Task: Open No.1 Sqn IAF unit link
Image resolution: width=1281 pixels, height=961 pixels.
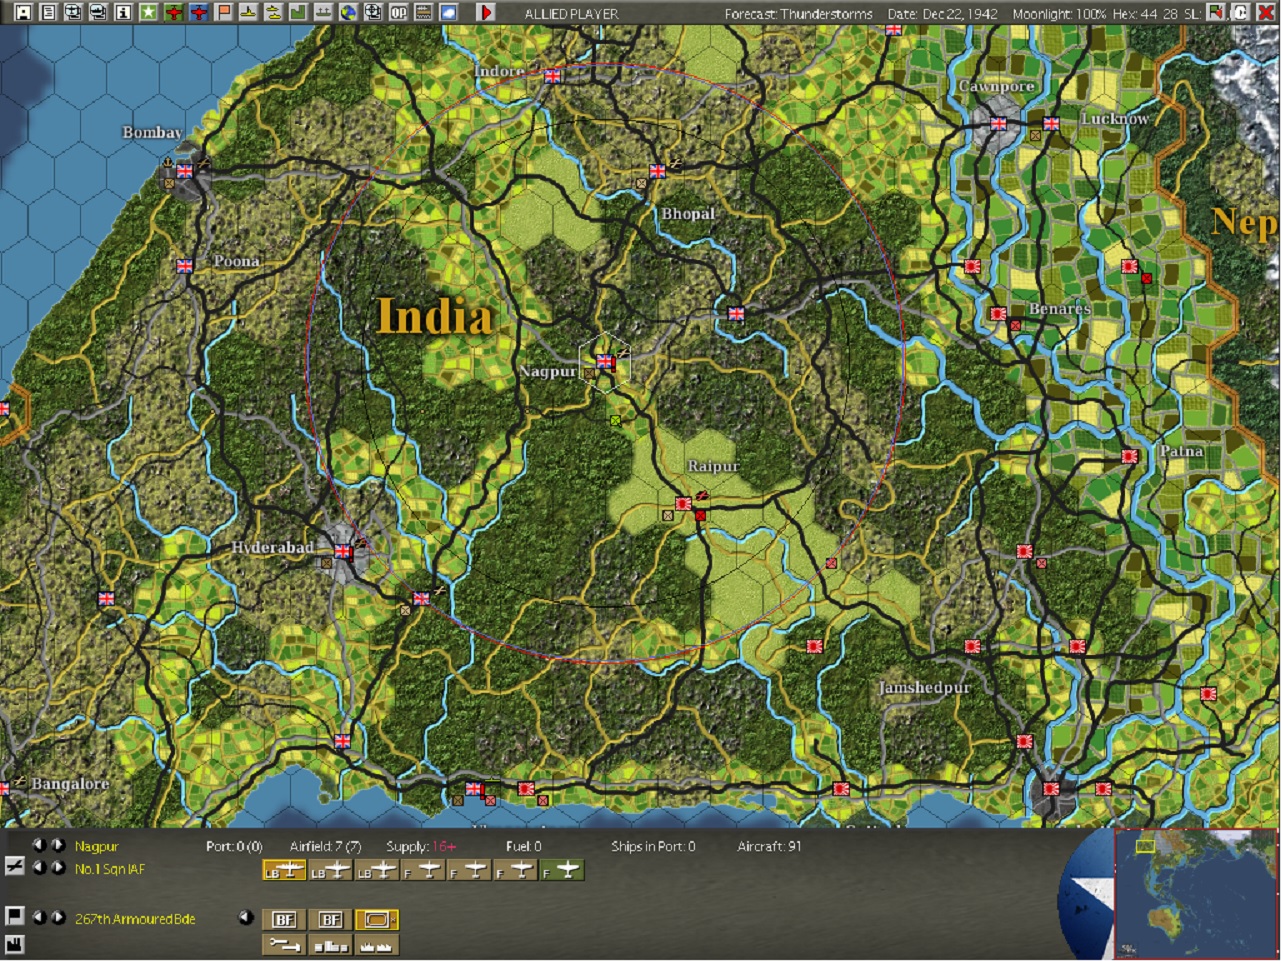Action: [109, 869]
